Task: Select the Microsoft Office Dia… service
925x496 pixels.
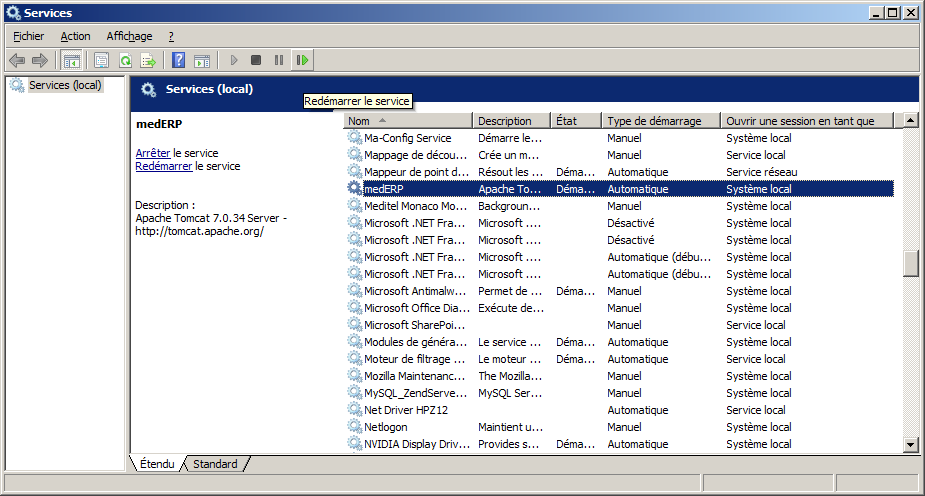Action: (619, 308)
